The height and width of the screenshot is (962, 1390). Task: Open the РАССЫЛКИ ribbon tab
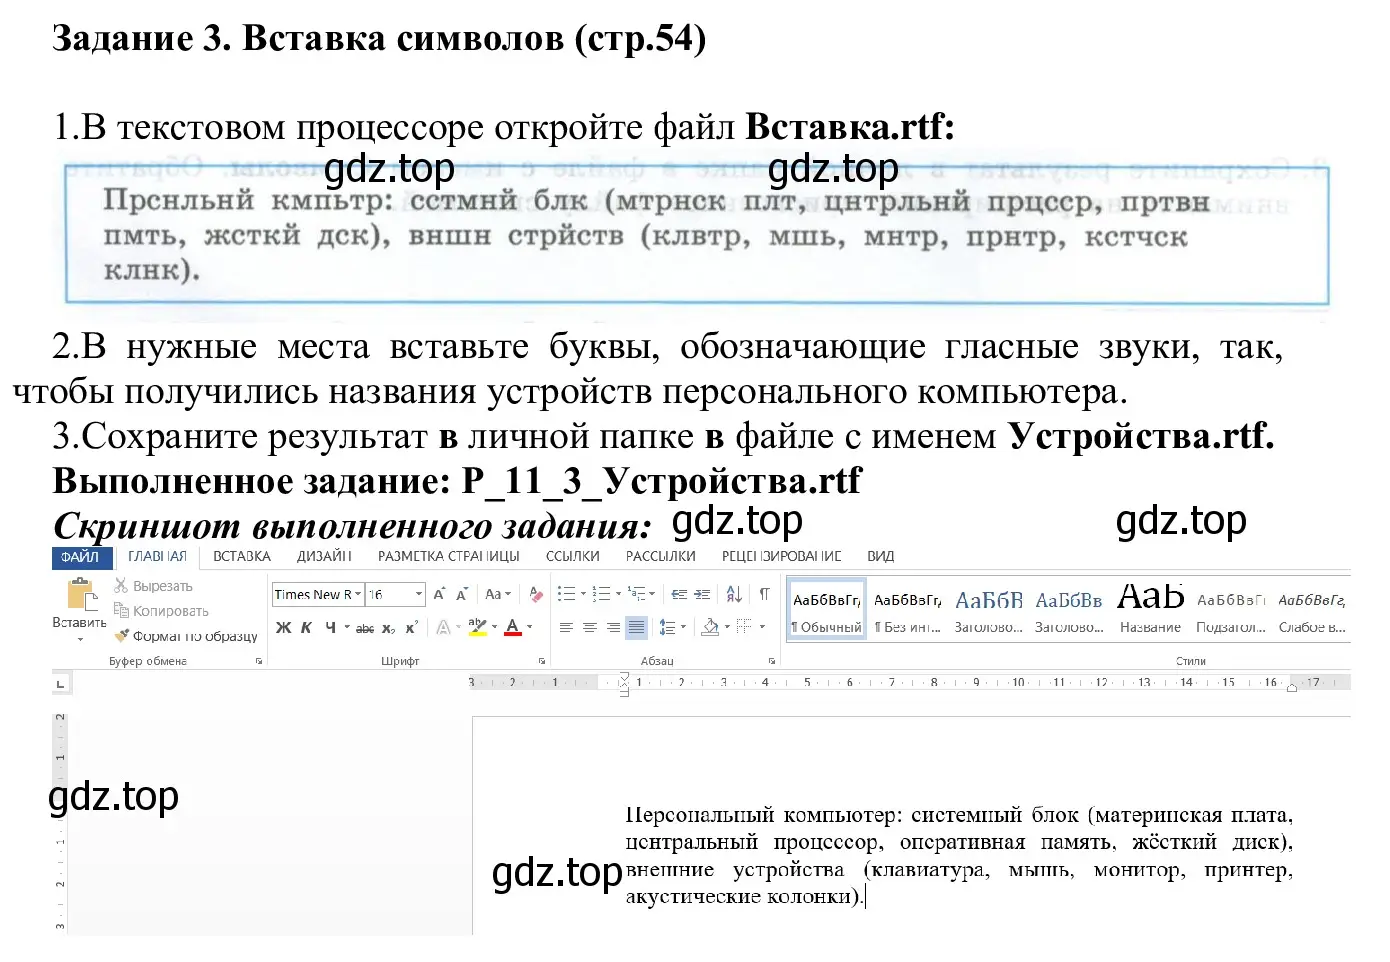[x=660, y=556]
